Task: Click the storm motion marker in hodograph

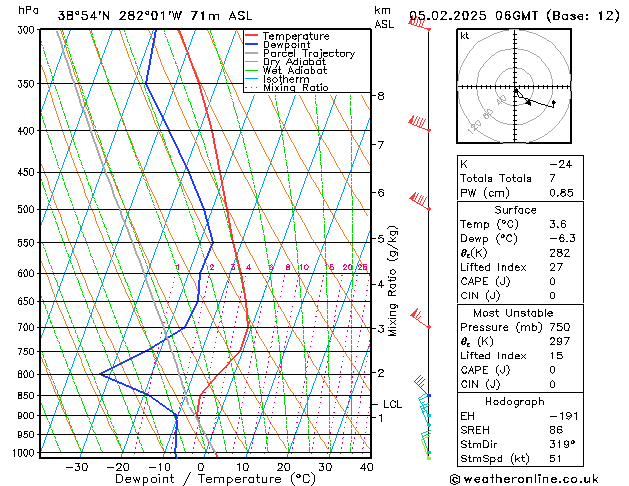Action: tap(553, 102)
